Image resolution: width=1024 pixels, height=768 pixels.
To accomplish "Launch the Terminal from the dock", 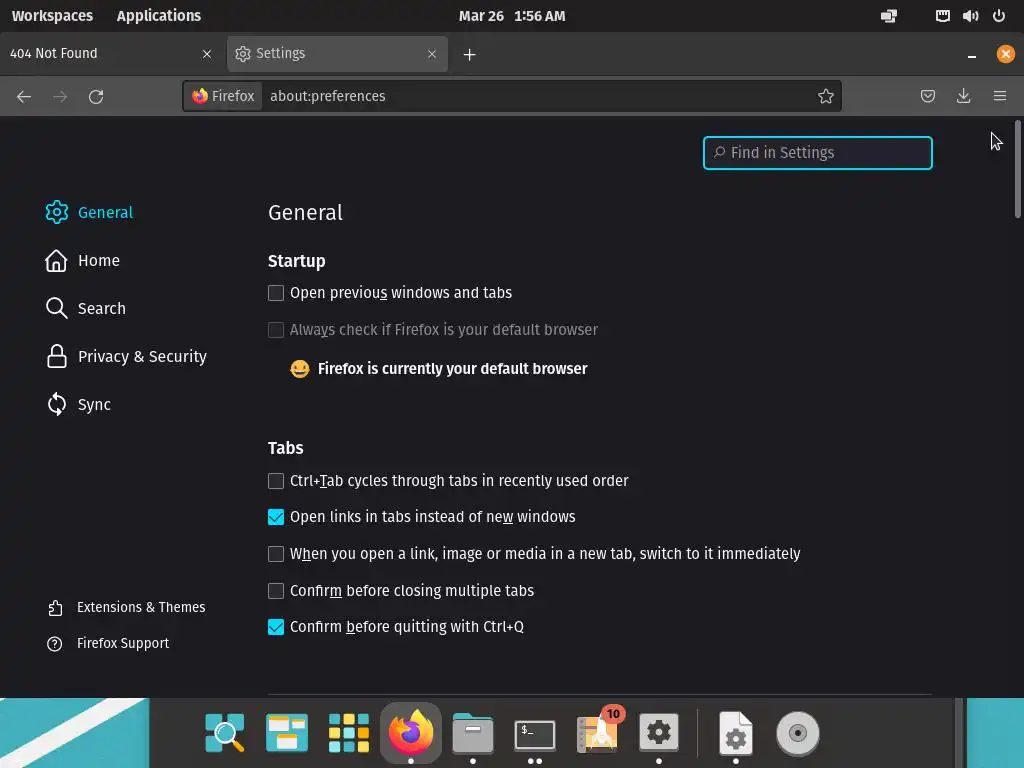I will [x=535, y=735].
